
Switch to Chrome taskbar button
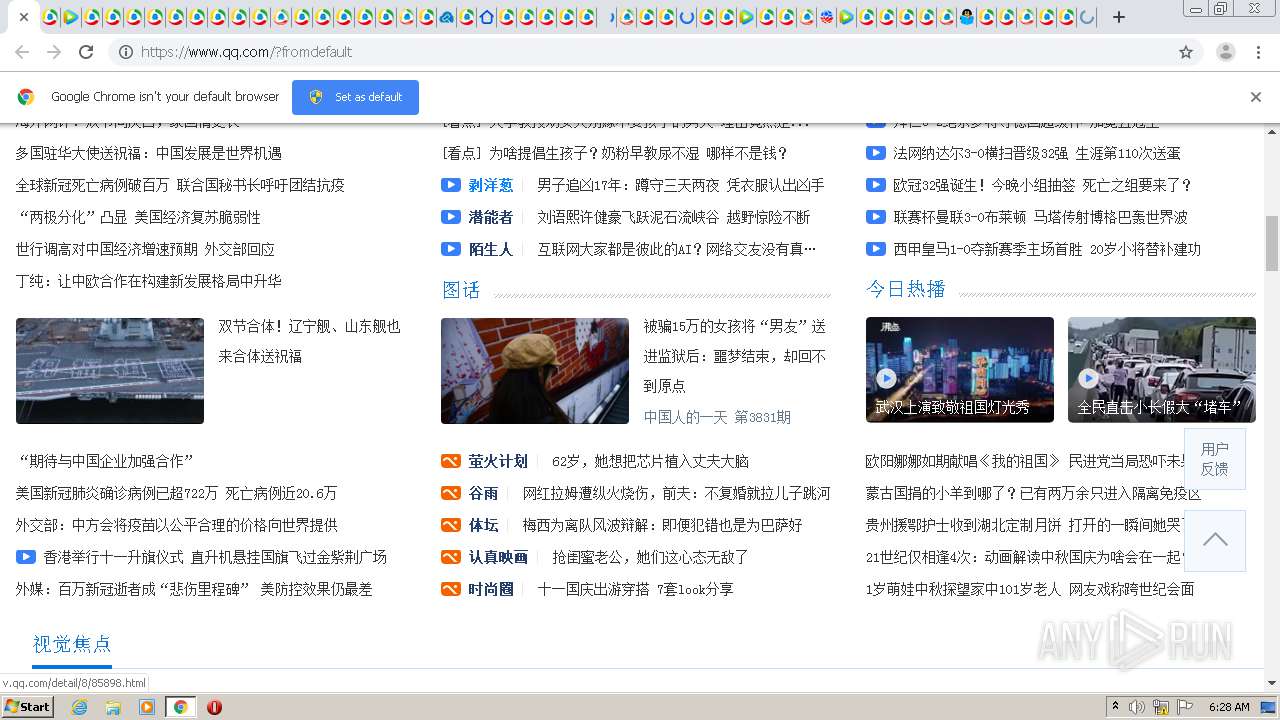point(180,707)
